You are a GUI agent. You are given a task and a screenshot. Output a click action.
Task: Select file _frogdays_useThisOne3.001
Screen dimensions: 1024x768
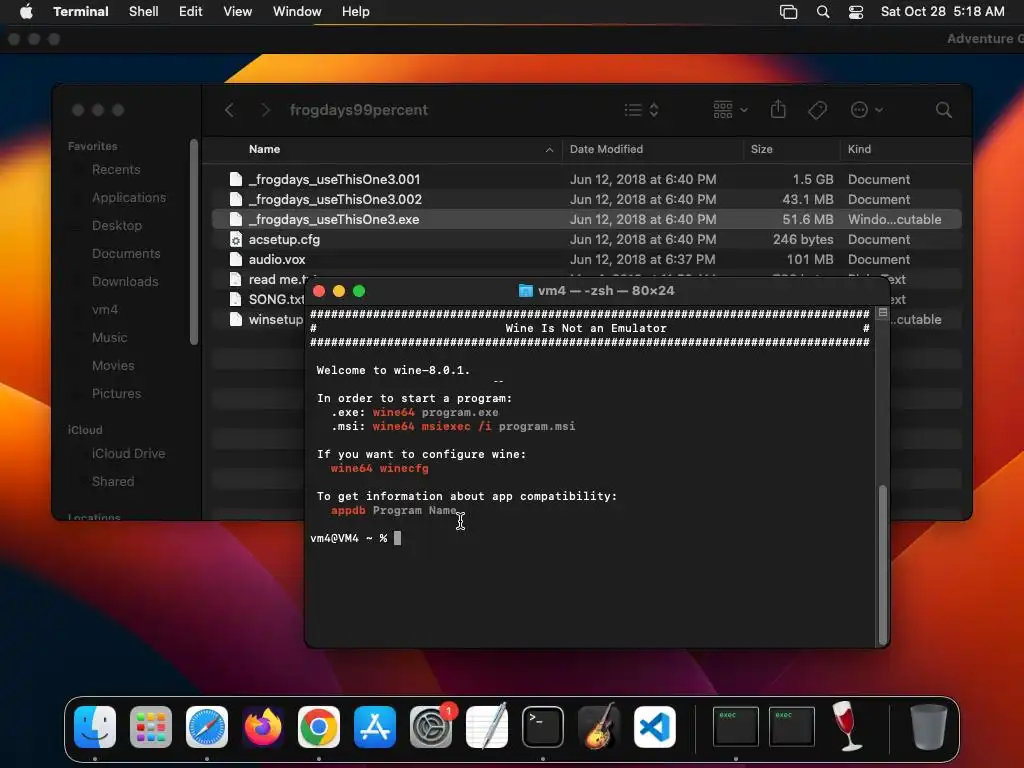(x=586, y=179)
